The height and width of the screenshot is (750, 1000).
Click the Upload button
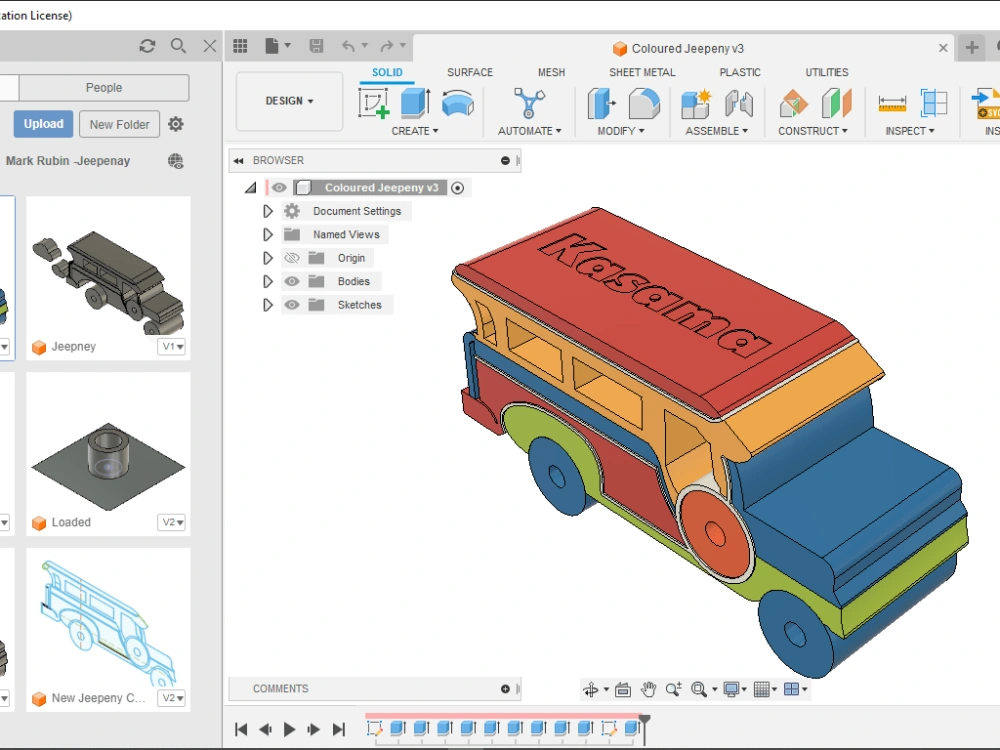pos(43,124)
